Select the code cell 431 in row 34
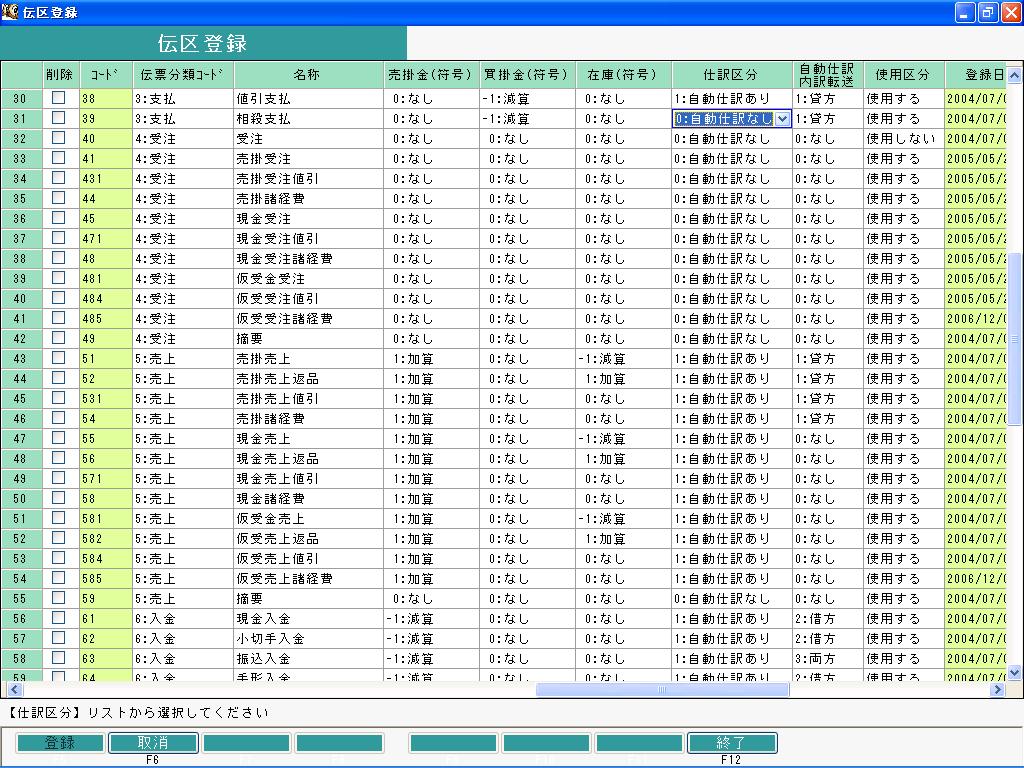The image size is (1024, 768). click(x=106, y=178)
